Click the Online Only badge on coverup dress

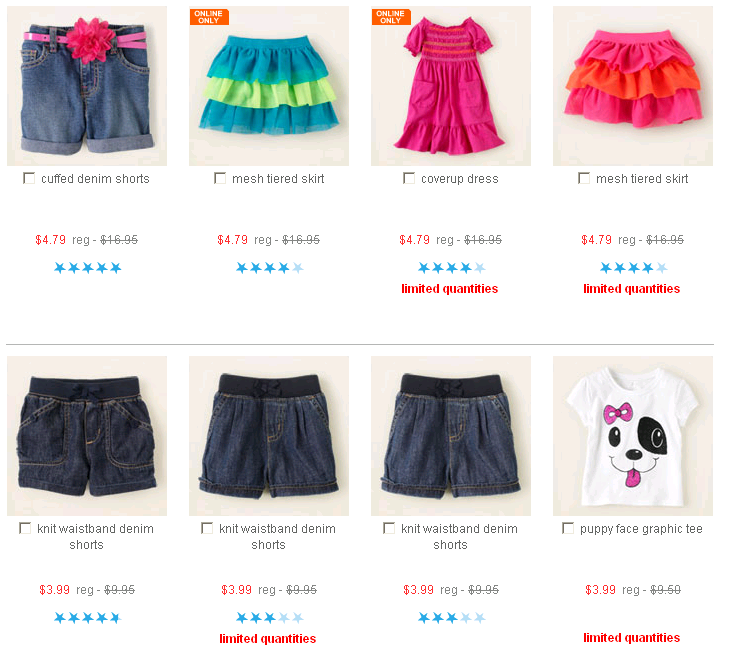[391, 17]
